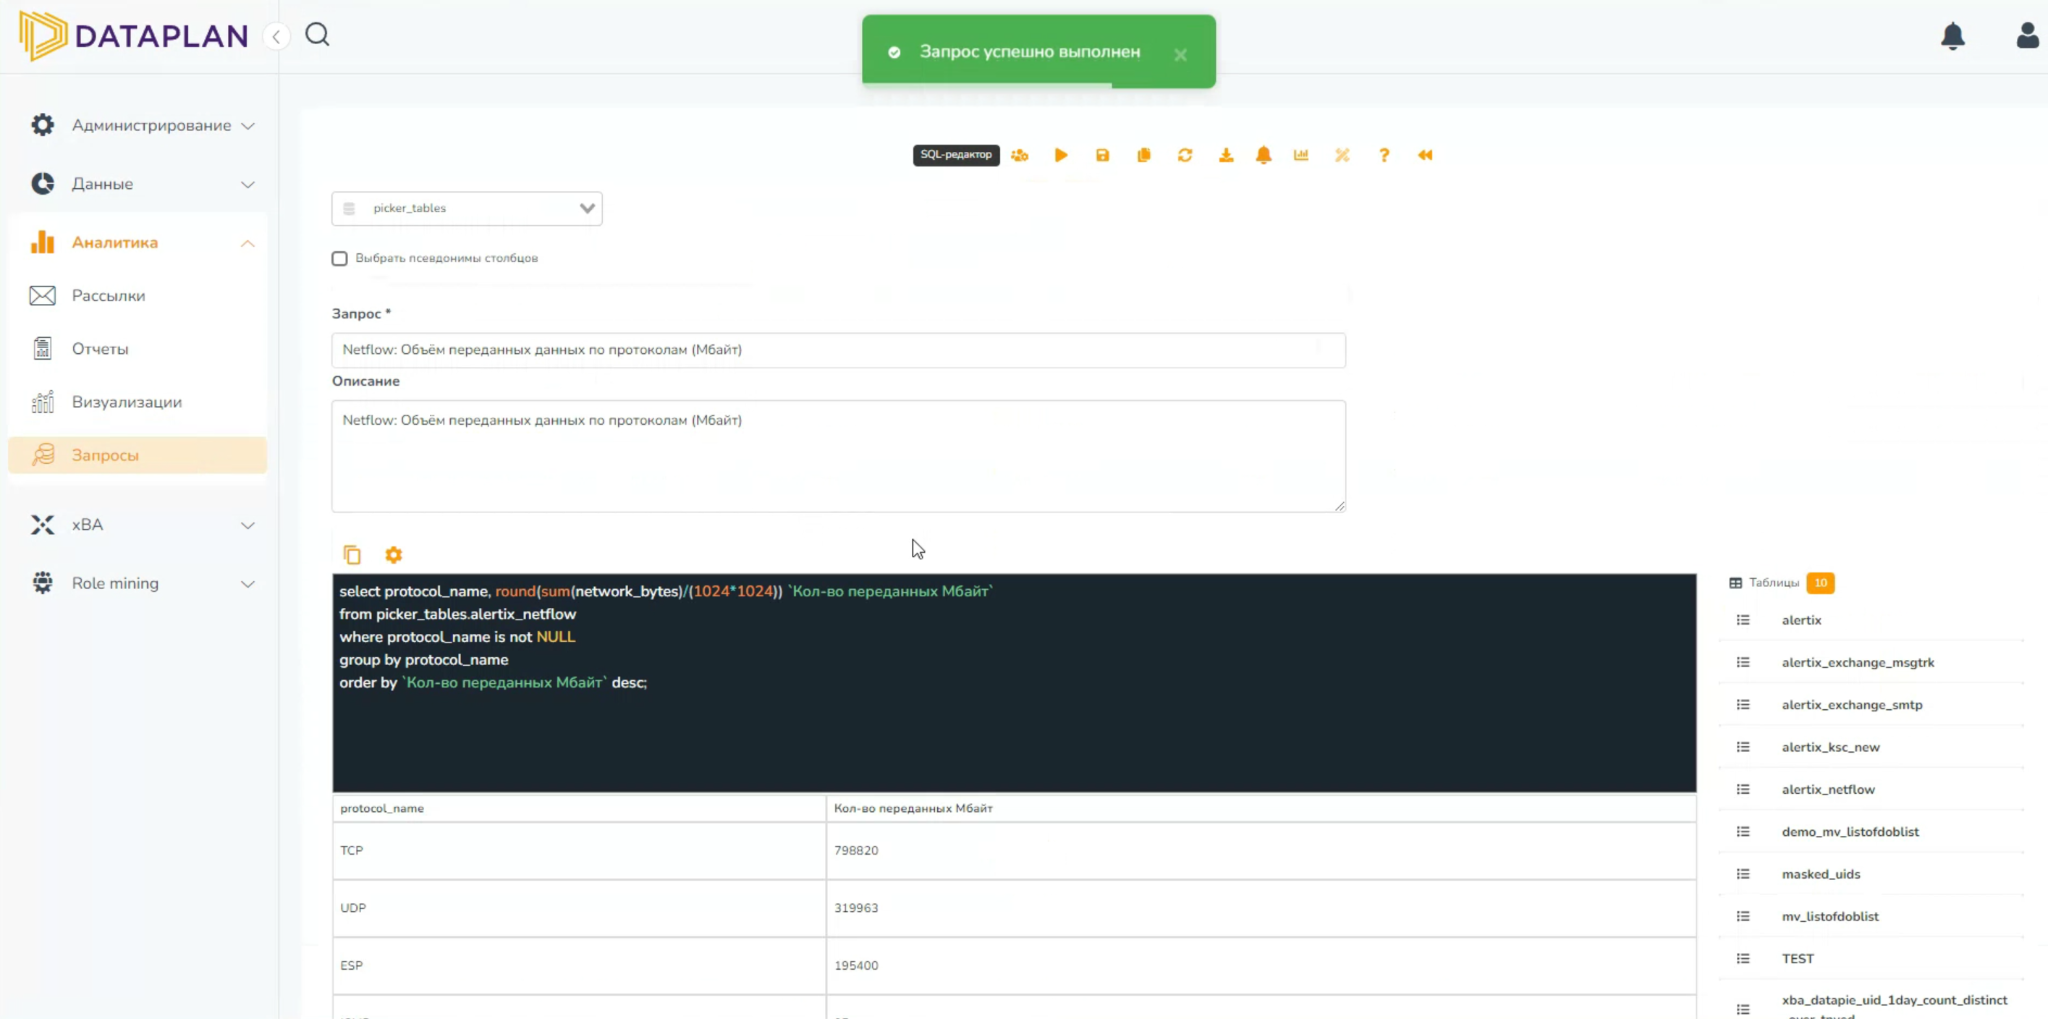The width and height of the screenshot is (2048, 1019).
Task: Click the users settings icon in toolbar
Action: click(1020, 155)
